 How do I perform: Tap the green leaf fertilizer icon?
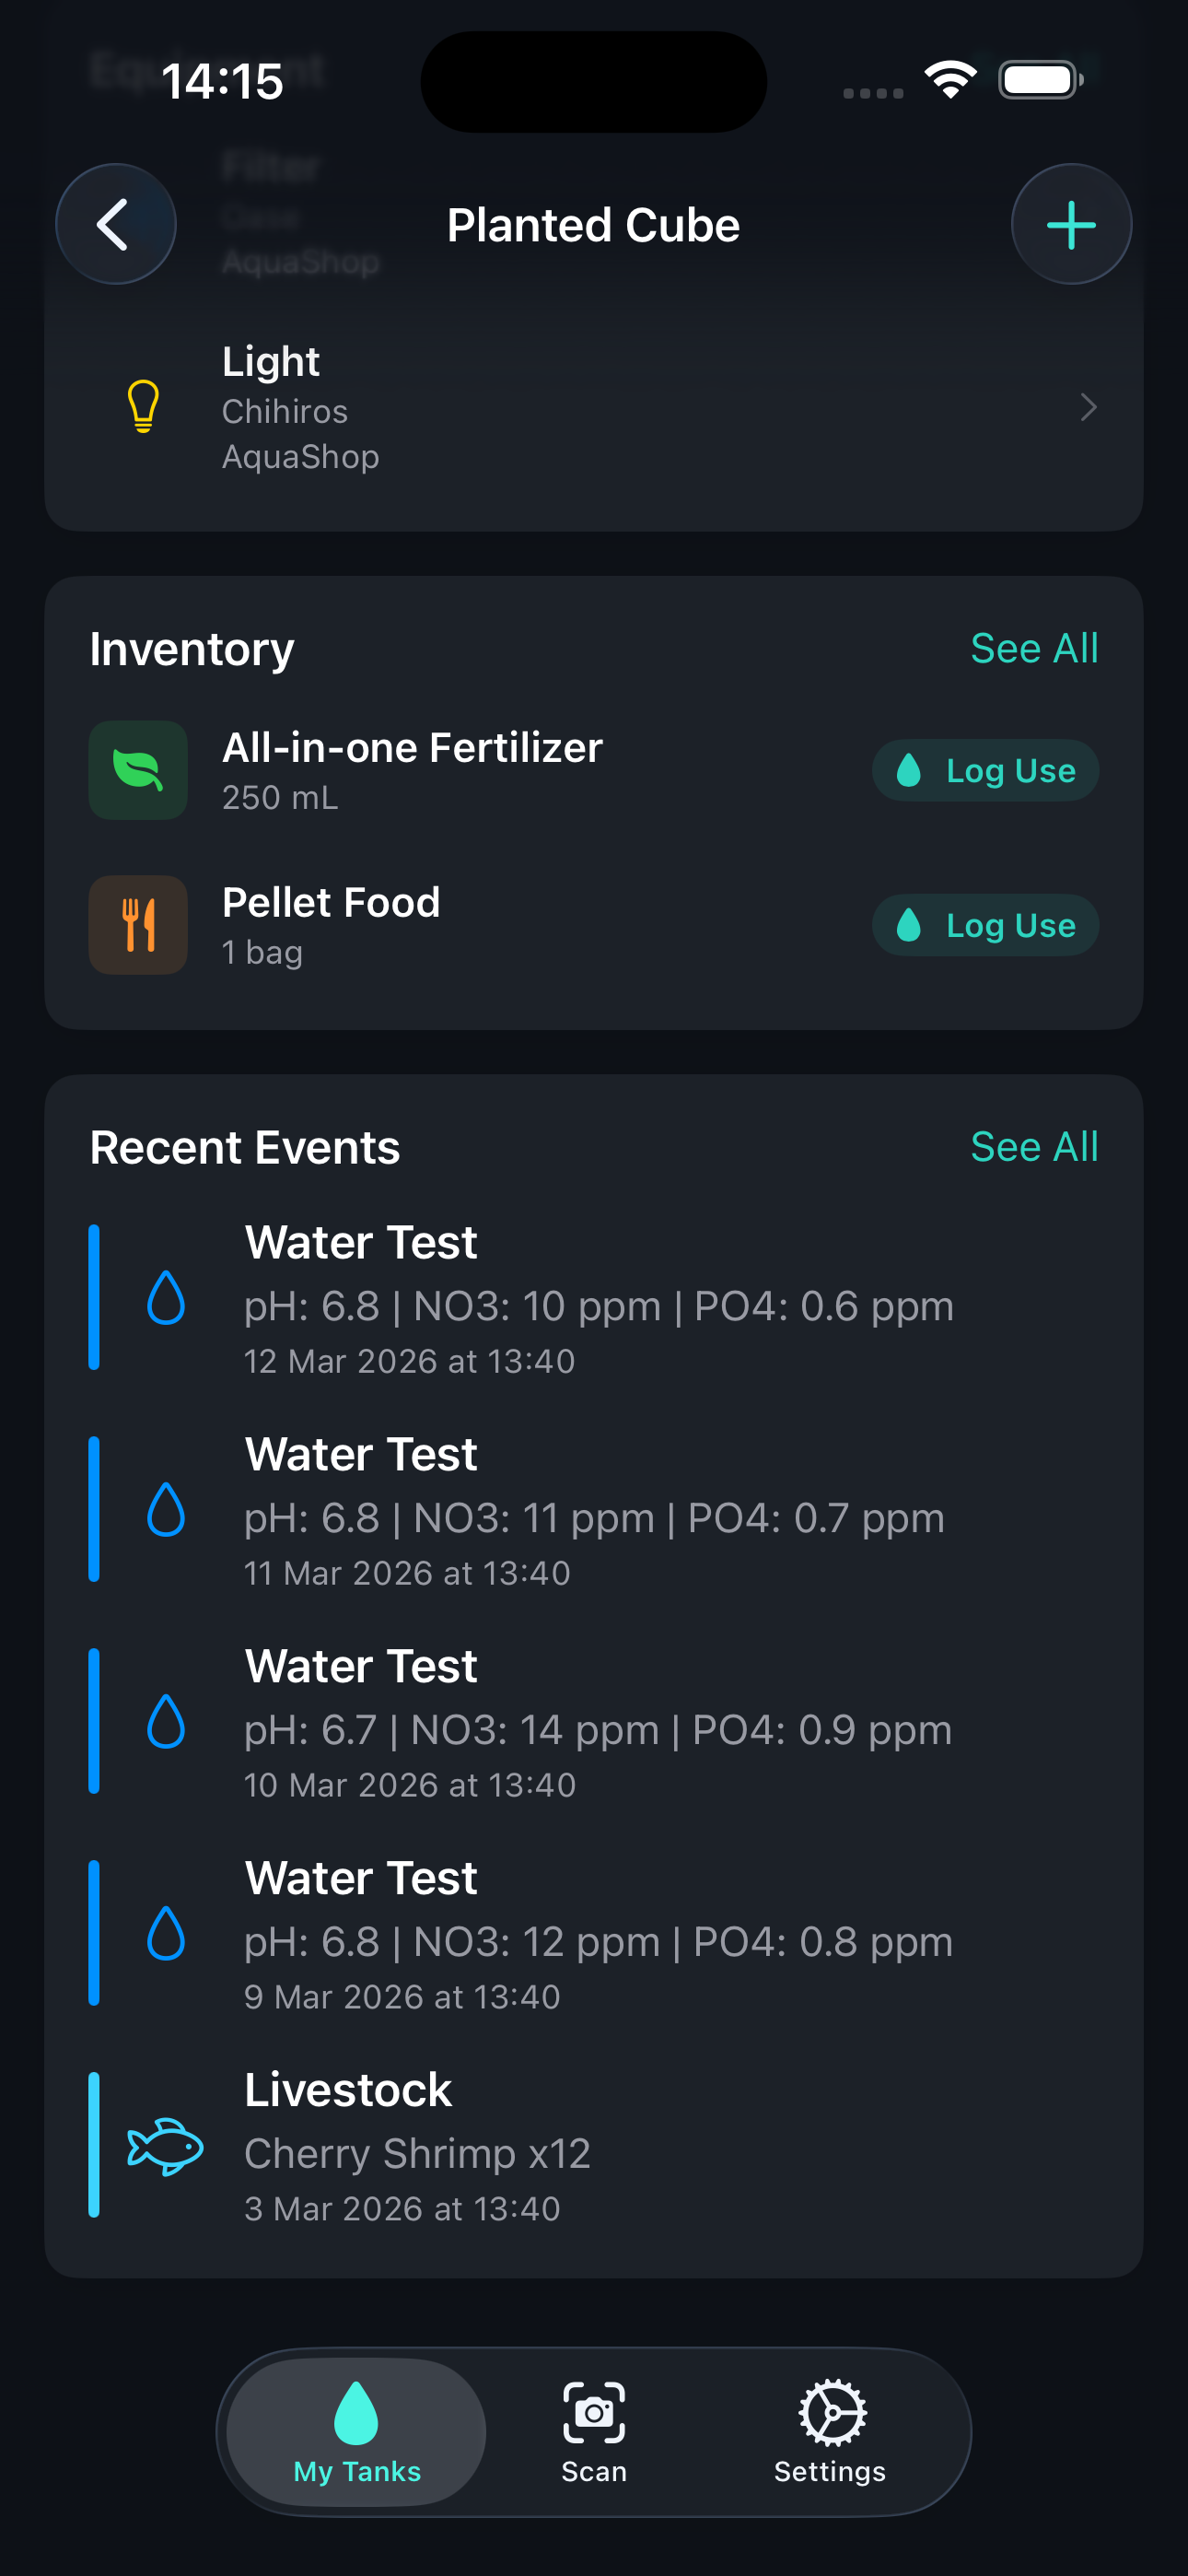pos(138,770)
